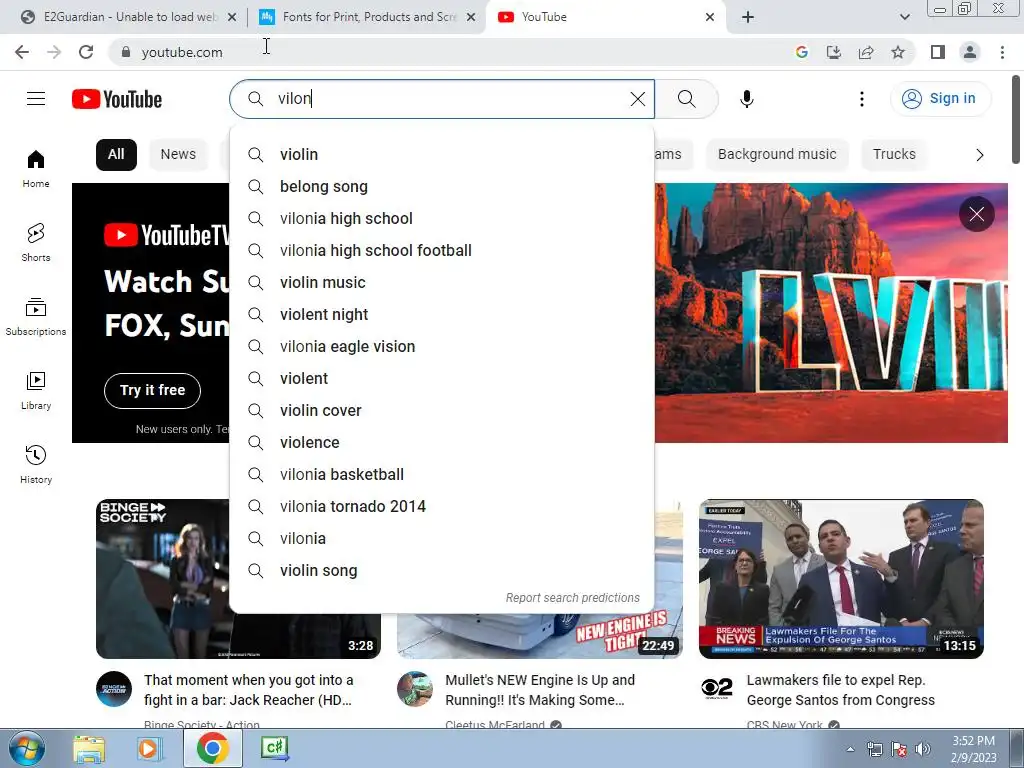The image size is (1024, 768).
Task: Choose the "belong song" suggestion
Action: click(x=442, y=187)
